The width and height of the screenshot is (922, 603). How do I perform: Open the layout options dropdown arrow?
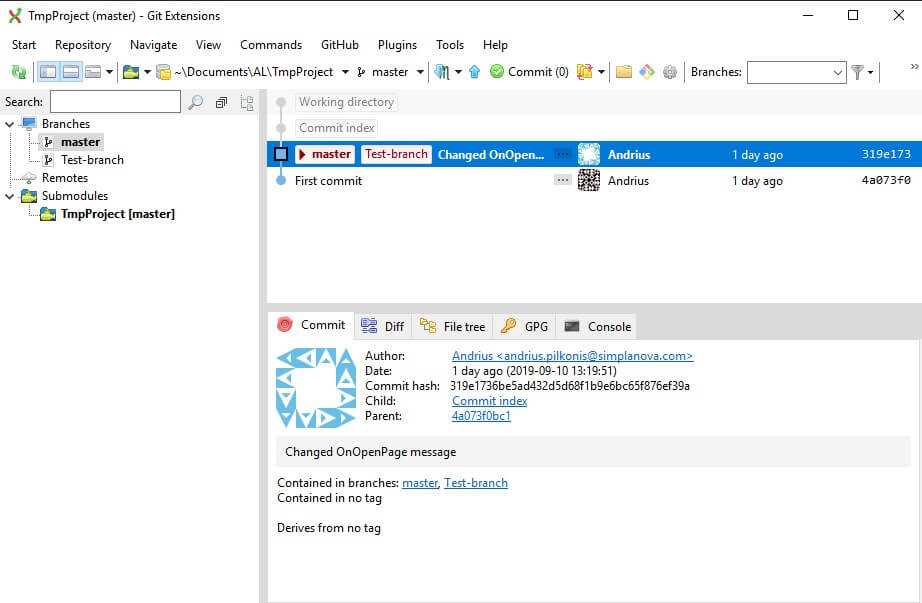coord(109,72)
